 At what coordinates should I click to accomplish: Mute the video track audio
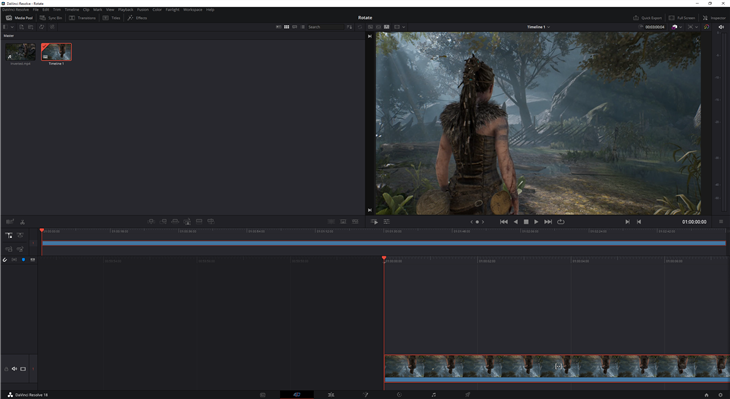click(x=14, y=369)
